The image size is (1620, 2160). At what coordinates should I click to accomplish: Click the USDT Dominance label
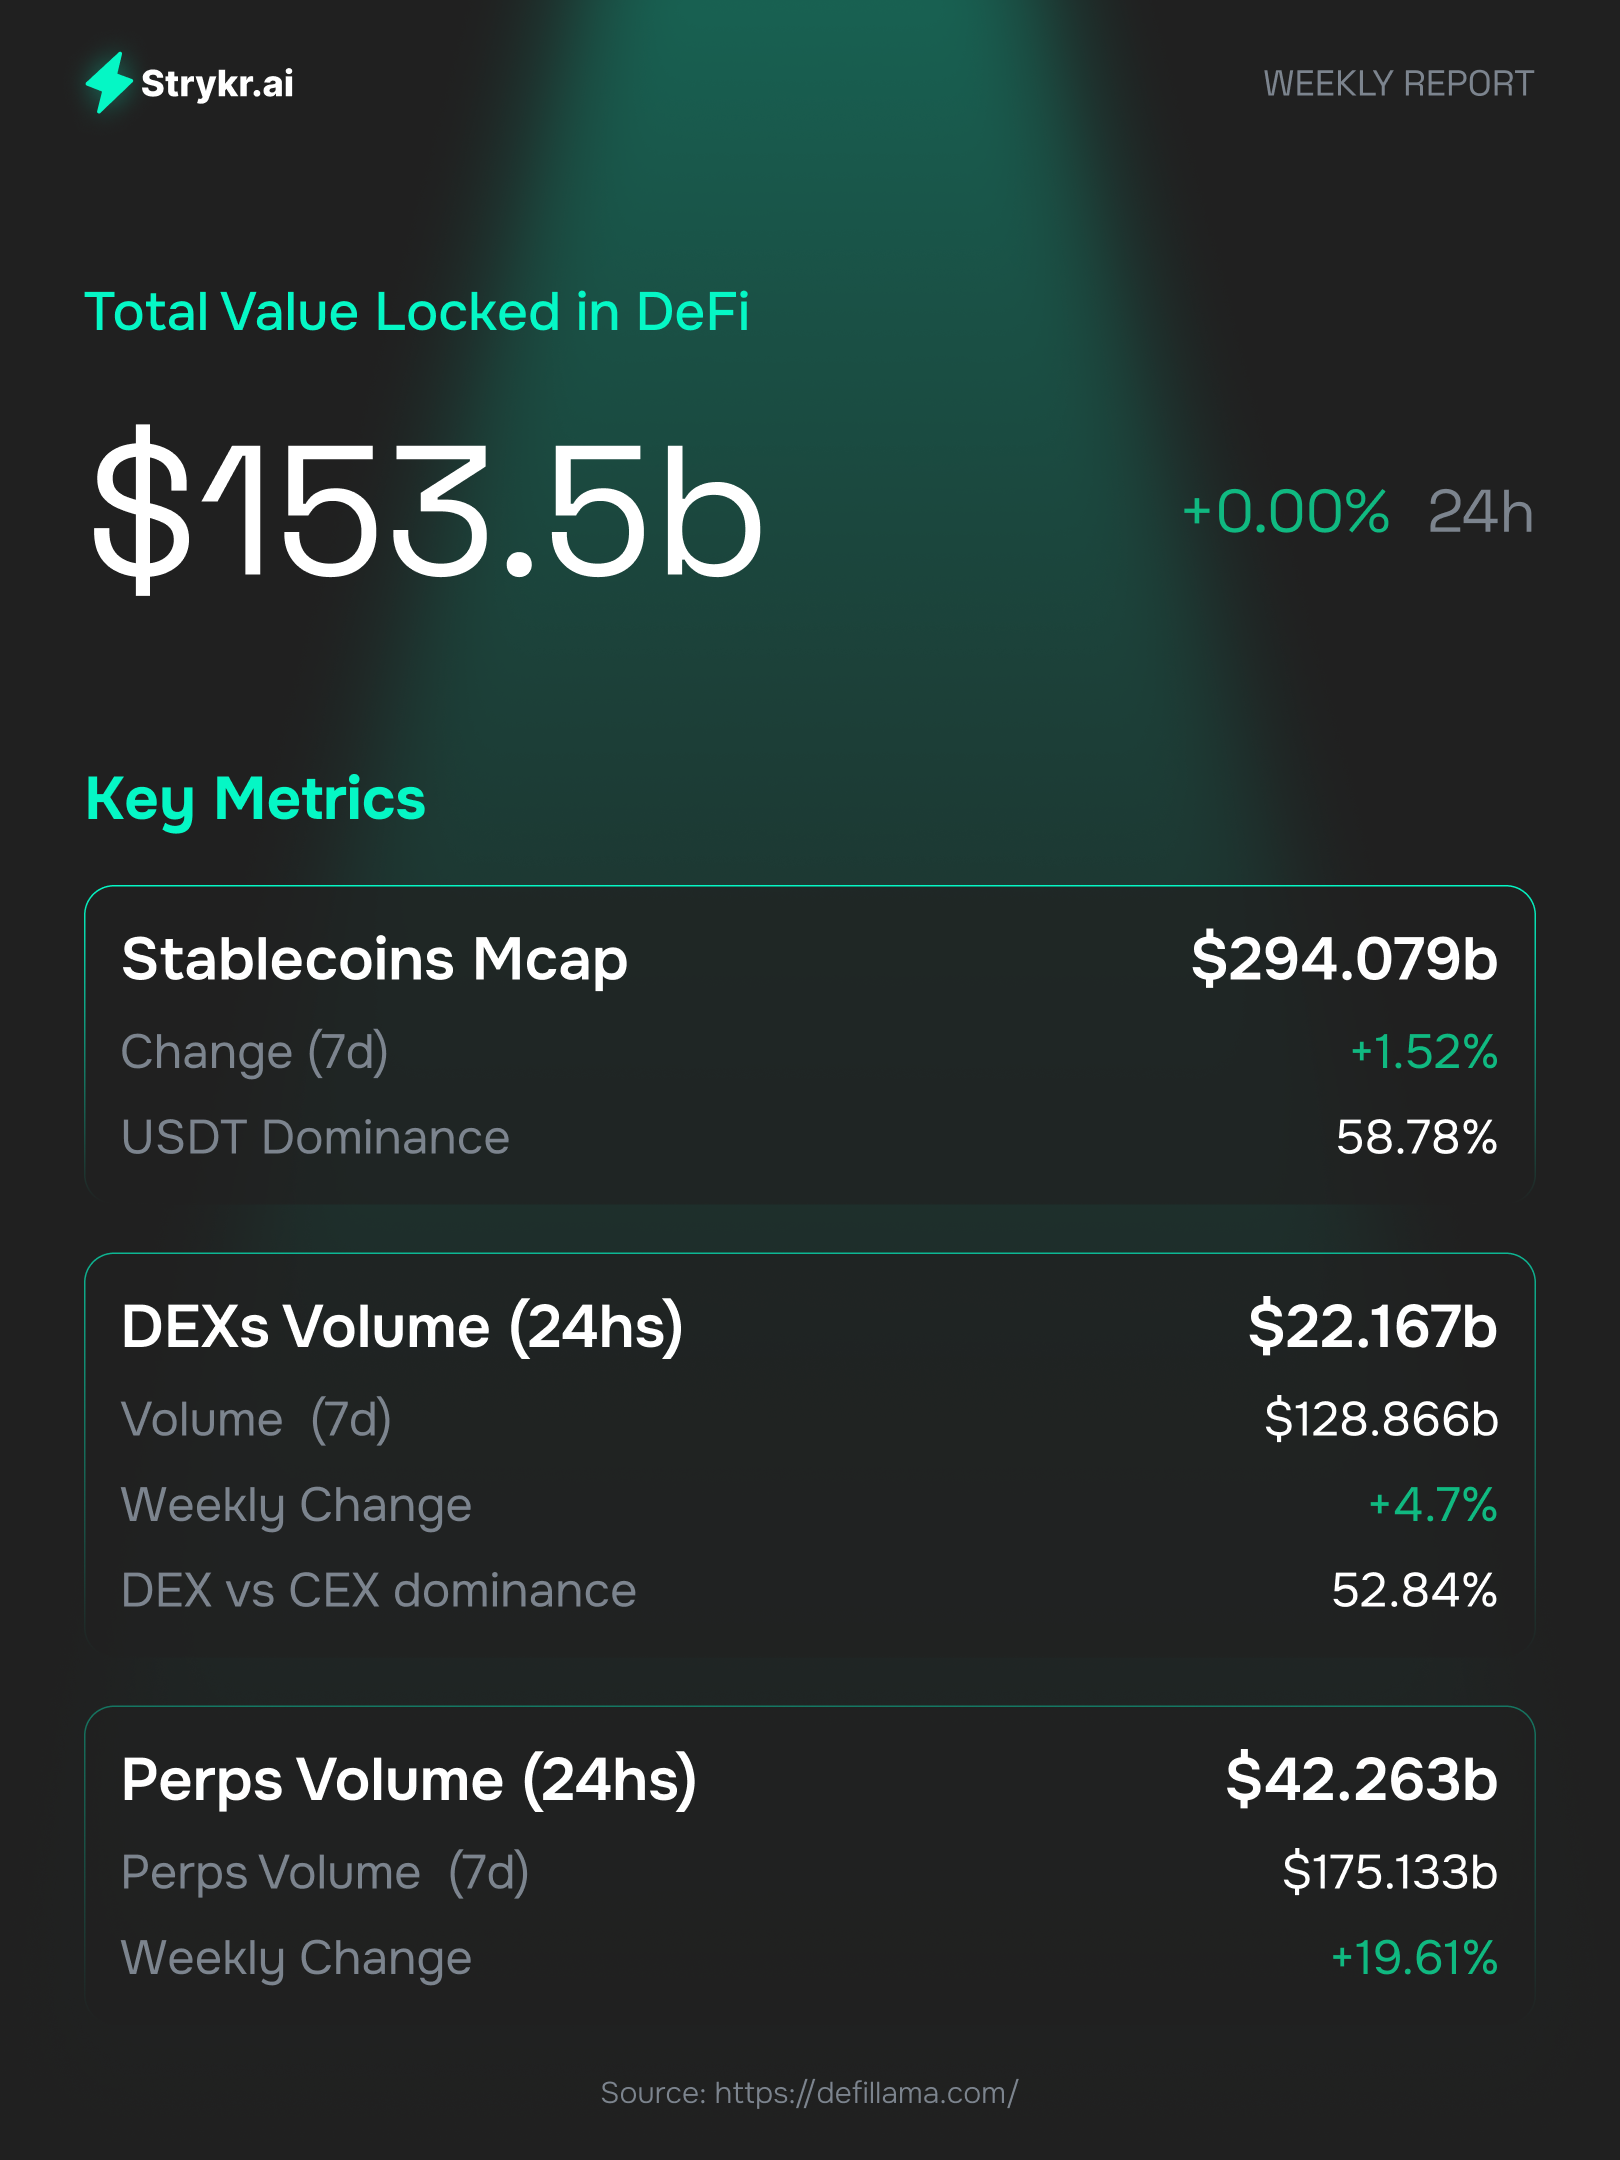point(315,1138)
